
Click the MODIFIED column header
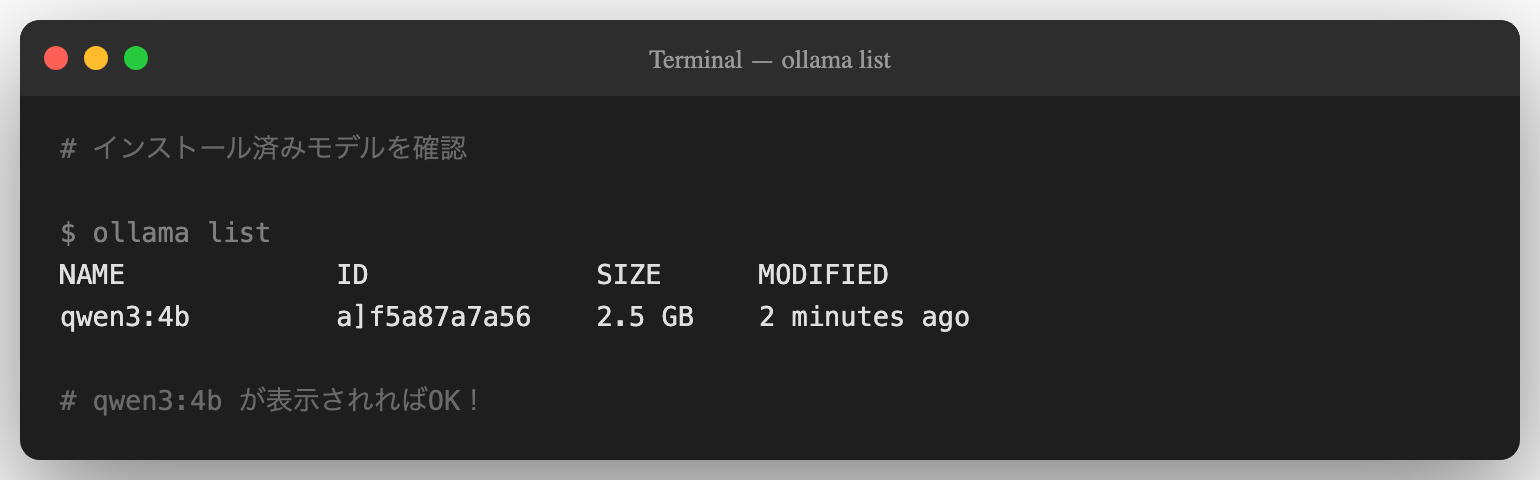(822, 275)
